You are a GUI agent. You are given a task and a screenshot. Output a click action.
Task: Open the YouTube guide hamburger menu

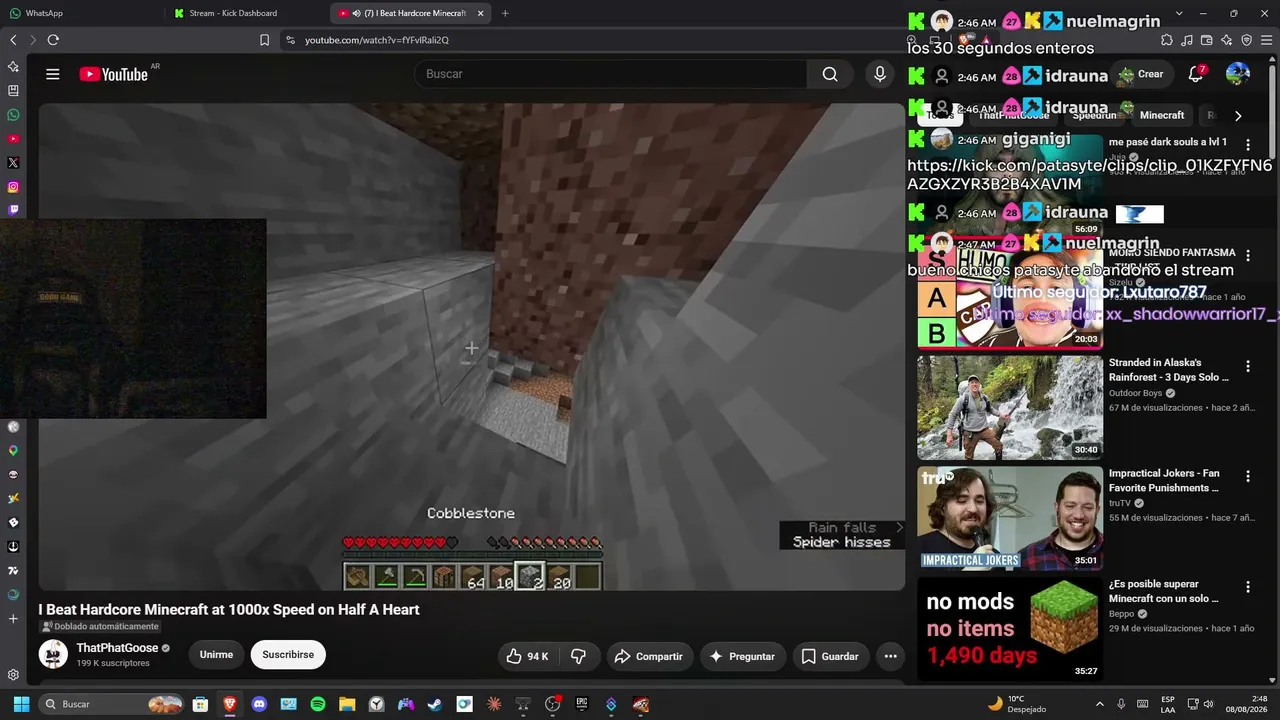pos(53,74)
